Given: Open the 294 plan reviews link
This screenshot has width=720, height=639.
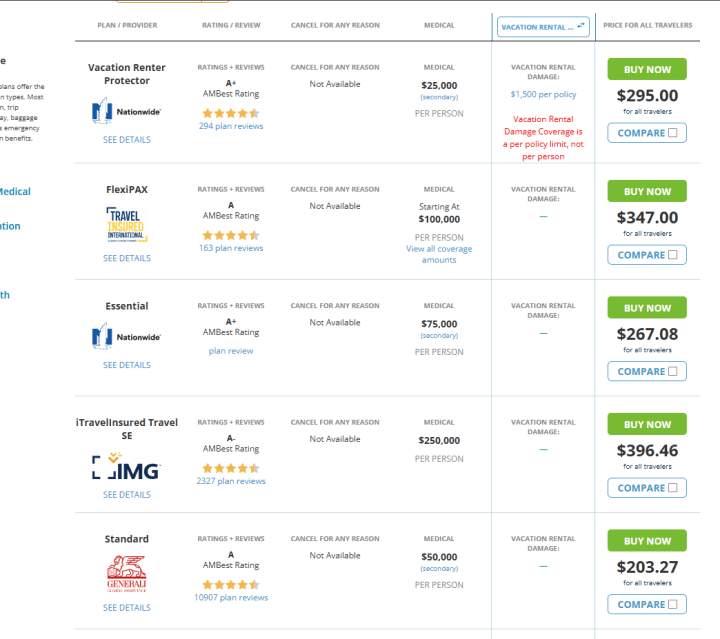Looking at the screenshot, I should [231, 126].
